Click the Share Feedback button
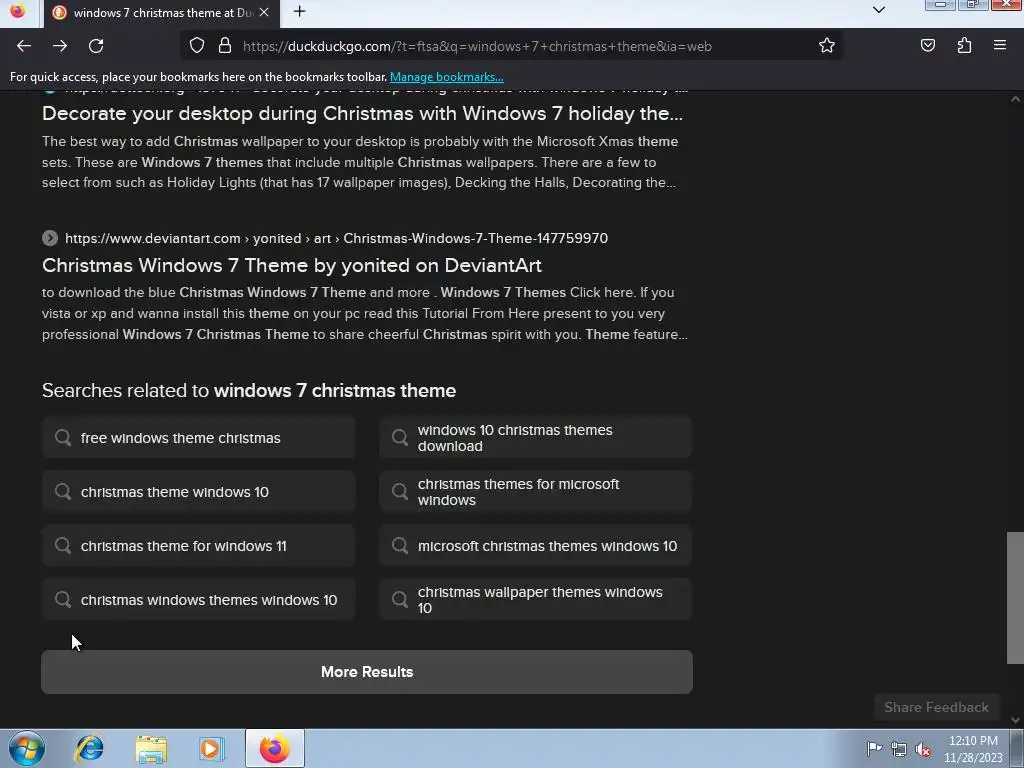Screen dimensions: 1024x768 (x=936, y=707)
